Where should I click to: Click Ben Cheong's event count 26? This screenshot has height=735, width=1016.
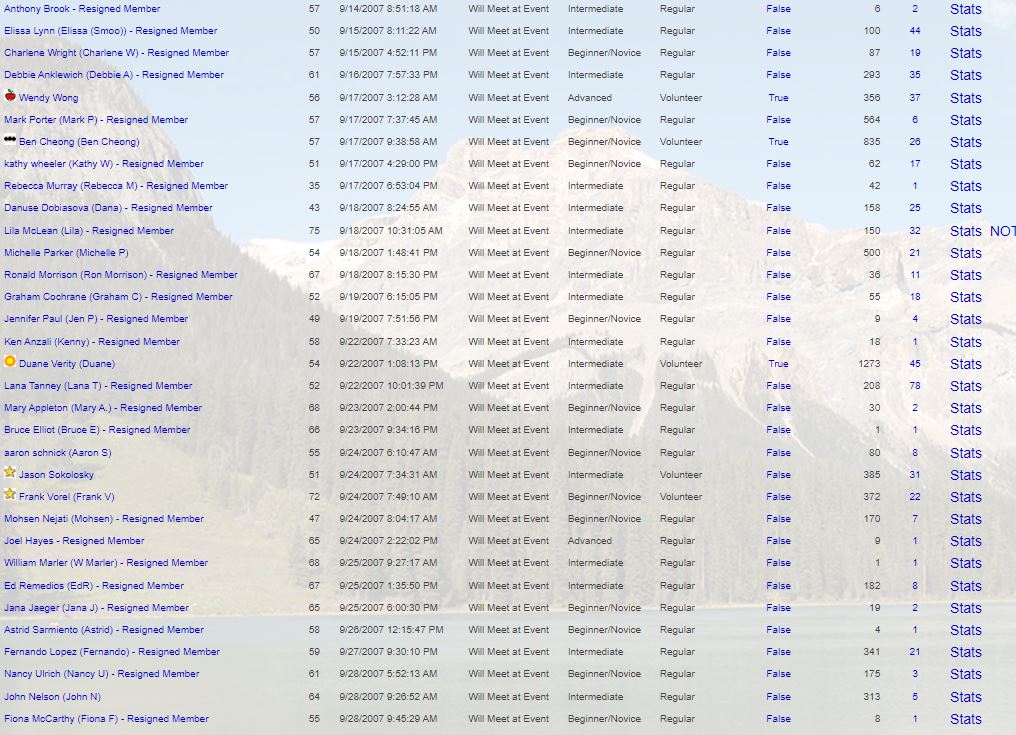914,142
